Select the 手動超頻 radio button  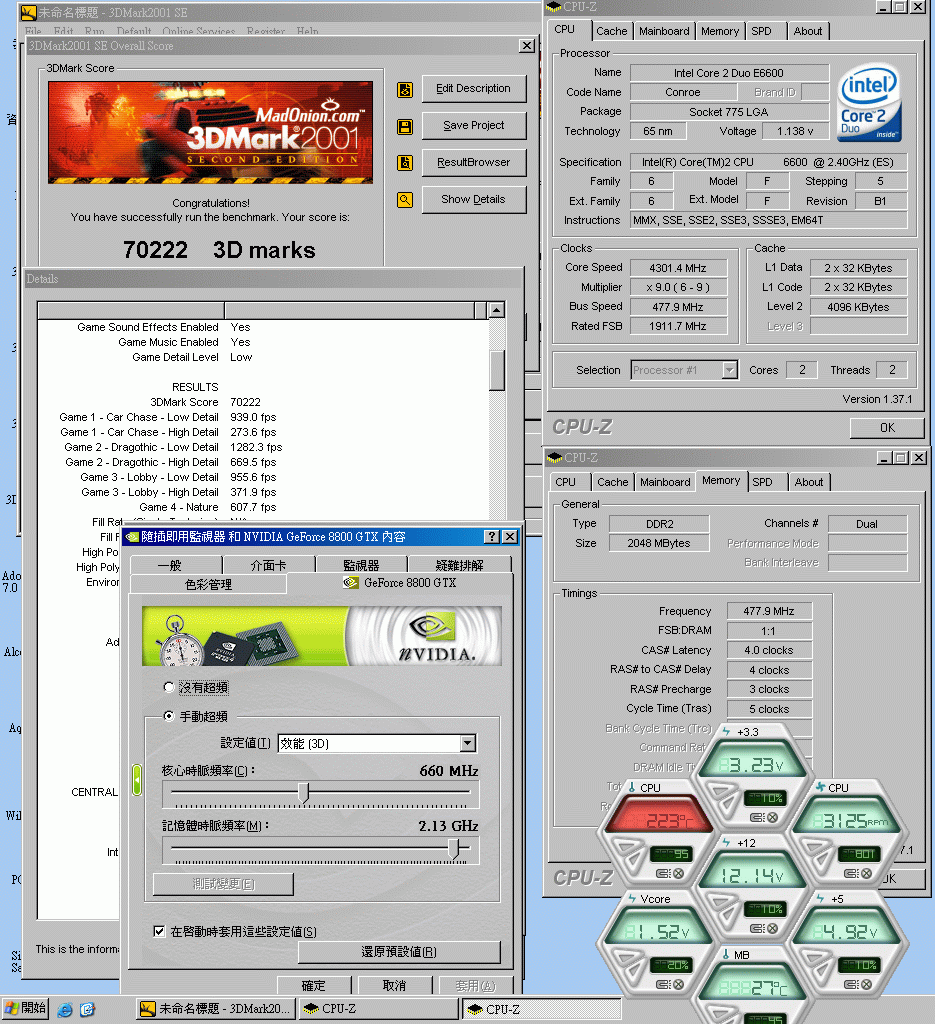pyautogui.click(x=169, y=716)
